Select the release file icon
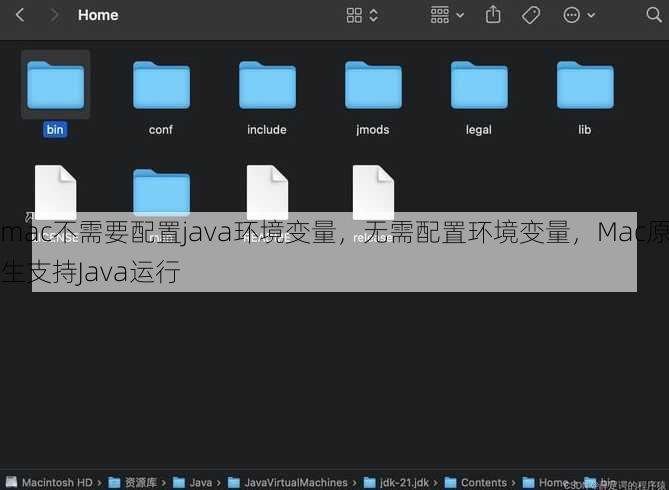Image resolution: width=669 pixels, height=490 pixels. point(373,192)
